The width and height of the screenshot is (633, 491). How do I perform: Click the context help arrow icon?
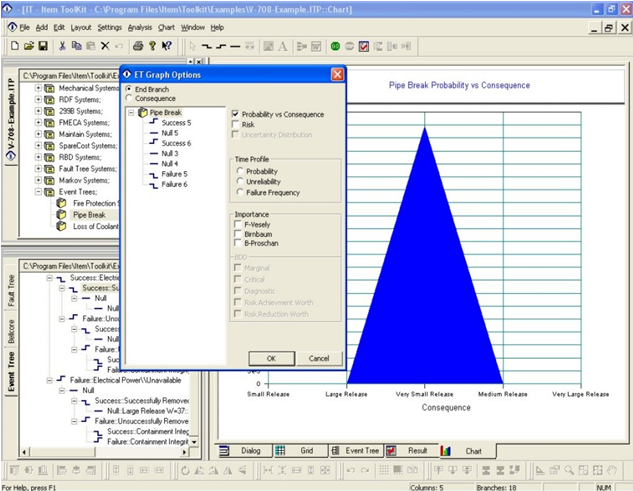pos(167,46)
